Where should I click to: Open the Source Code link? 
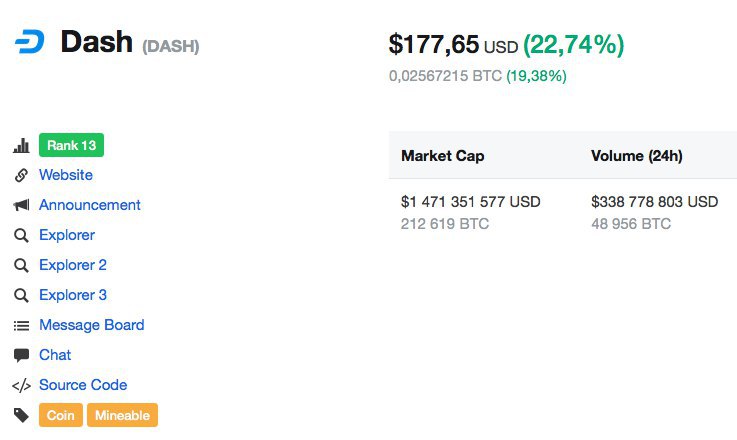[x=83, y=385]
